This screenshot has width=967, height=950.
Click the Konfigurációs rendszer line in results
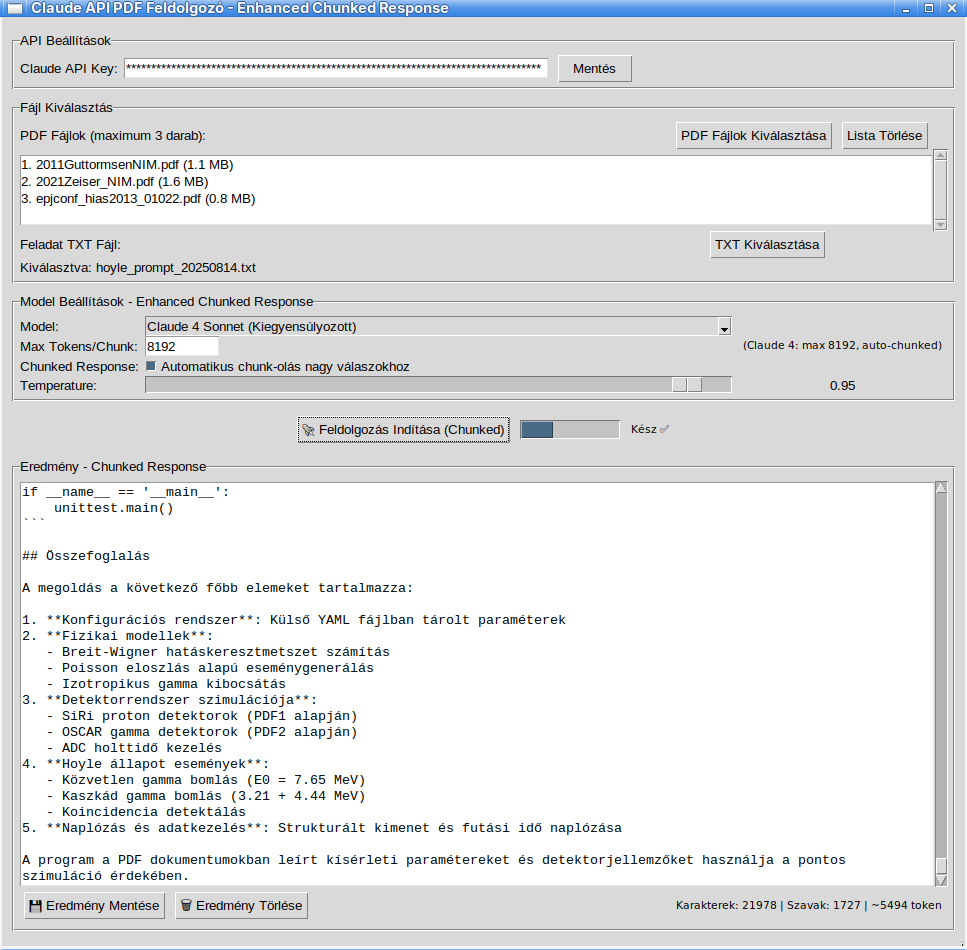(x=294, y=620)
